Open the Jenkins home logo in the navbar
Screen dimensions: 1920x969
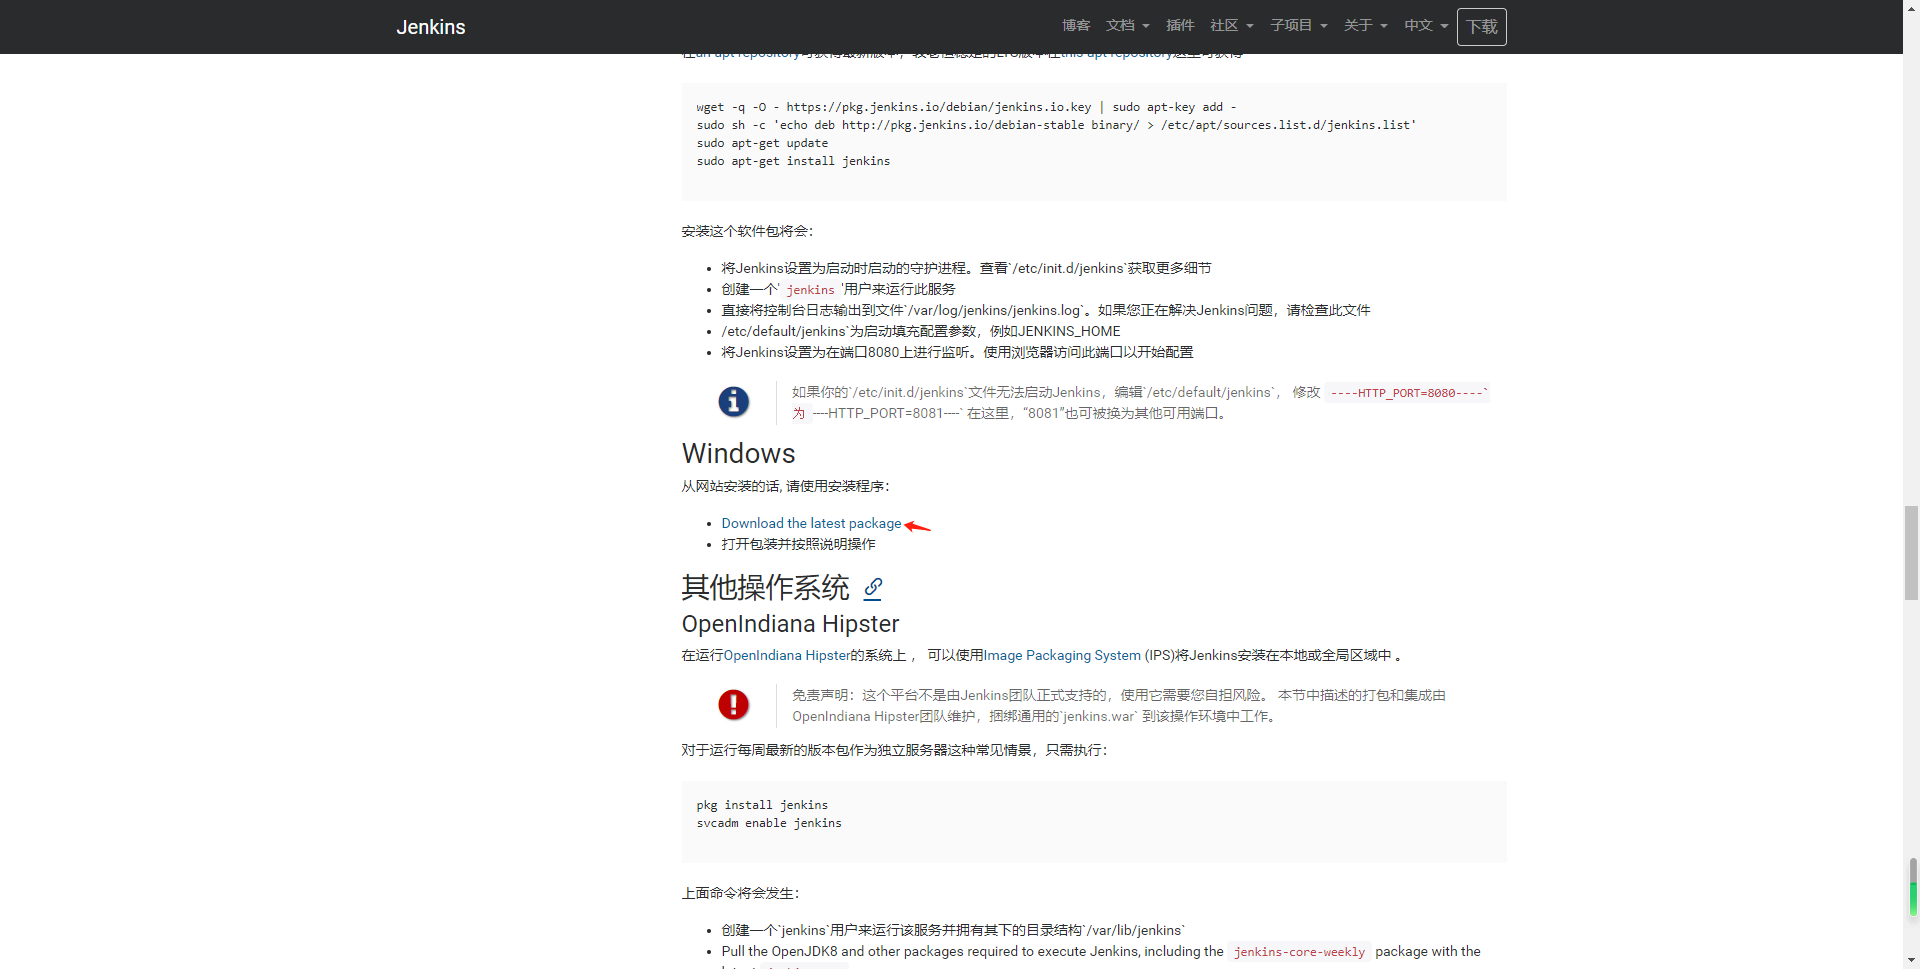pos(431,27)
